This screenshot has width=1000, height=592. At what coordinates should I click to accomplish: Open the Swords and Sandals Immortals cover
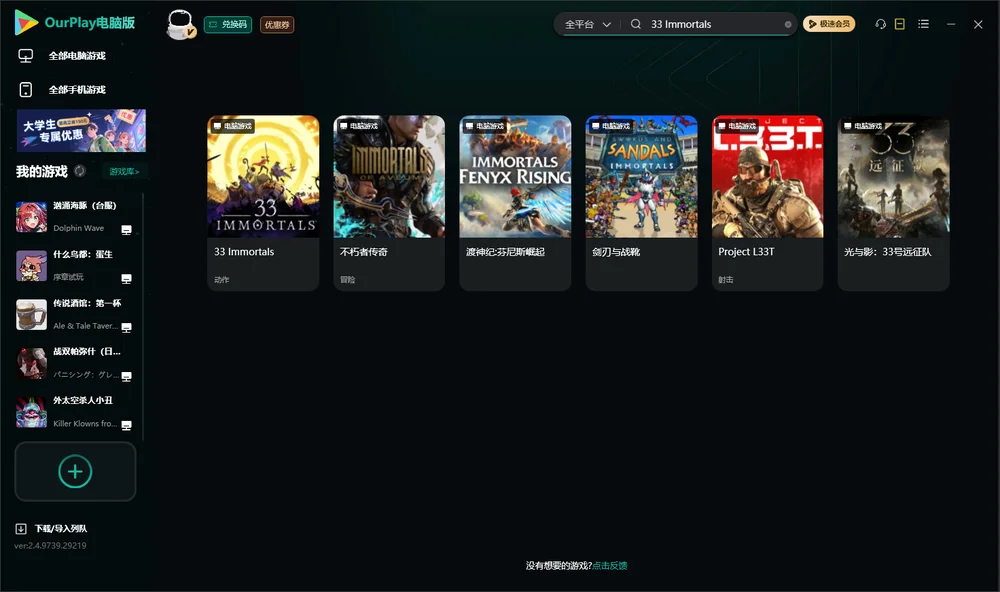point(642,177)
